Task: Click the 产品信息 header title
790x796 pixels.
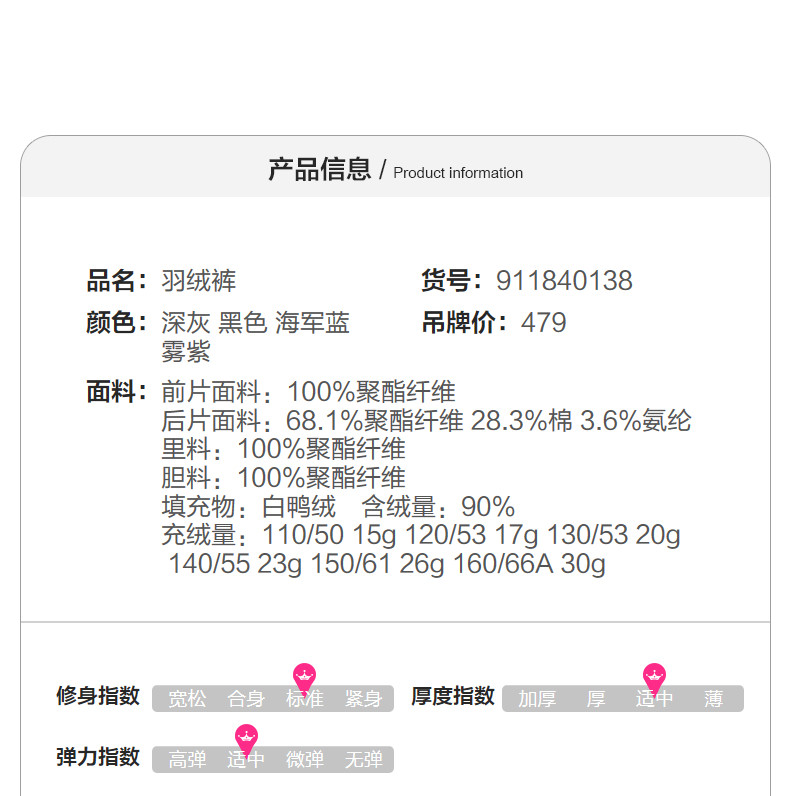Action: click(x=319, y=170)
